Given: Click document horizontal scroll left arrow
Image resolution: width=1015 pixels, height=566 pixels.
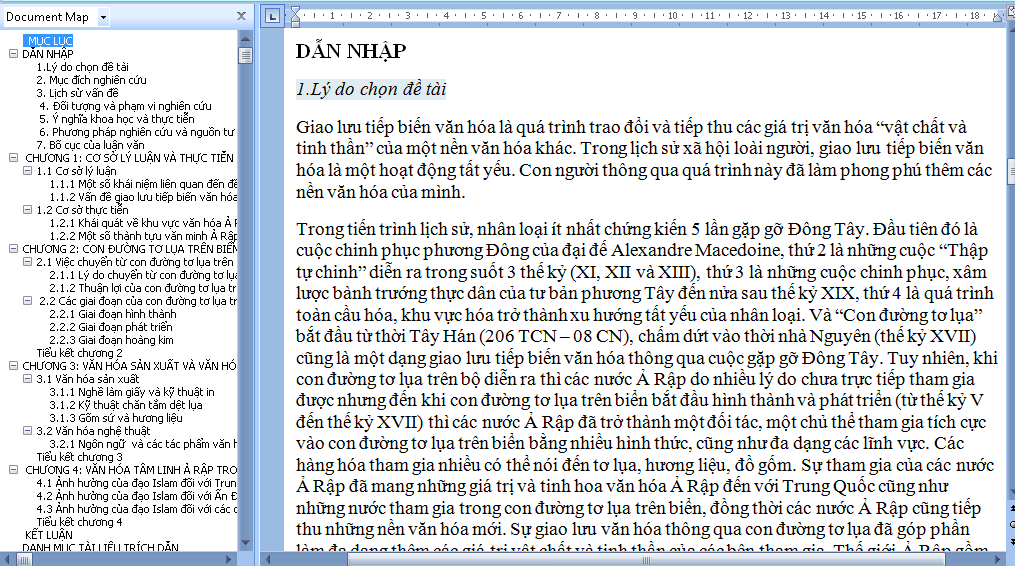Looking at the screenshot, I should point(267,559).
